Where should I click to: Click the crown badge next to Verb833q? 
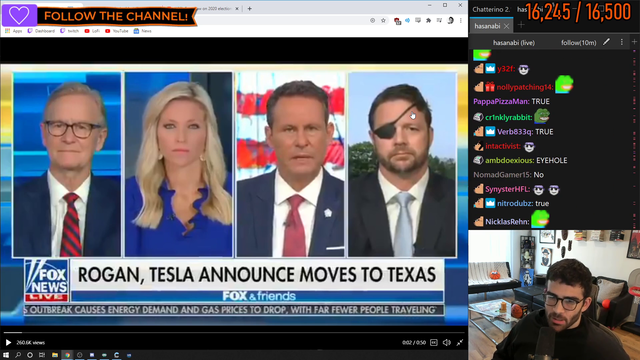click(x=490, y=131)
